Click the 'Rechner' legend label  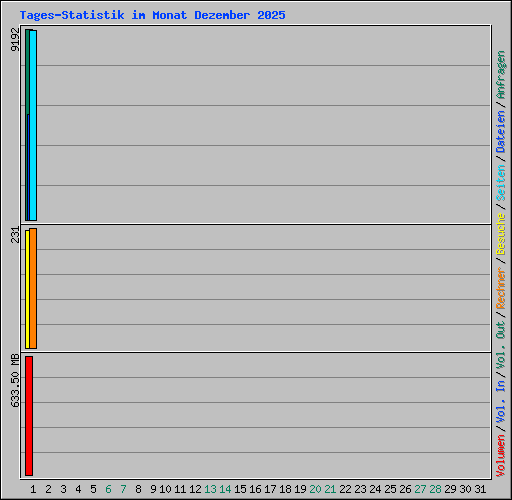(x=500, y=288)
